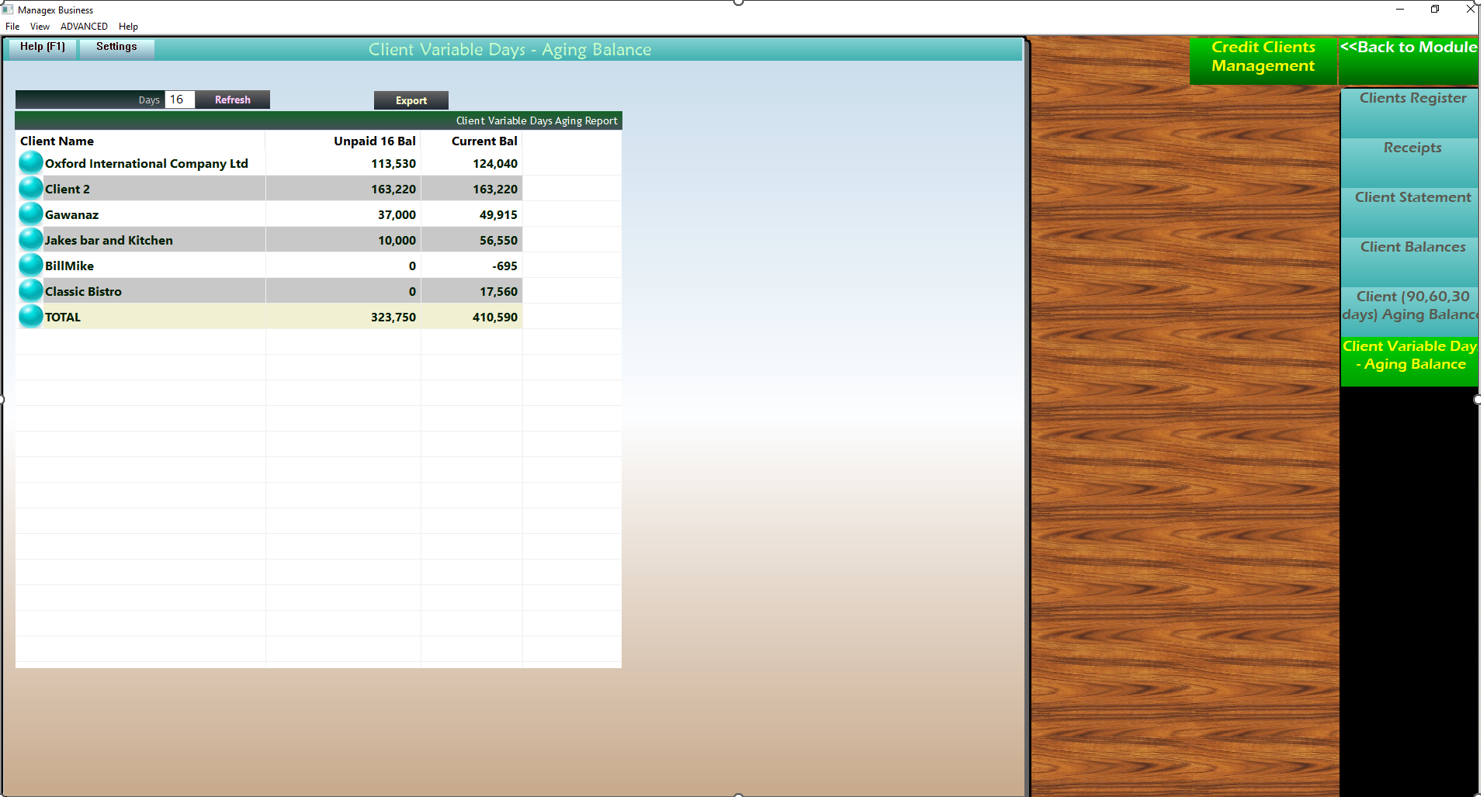
Task: Select the BillMike row sphere icon
Action: 29,264
